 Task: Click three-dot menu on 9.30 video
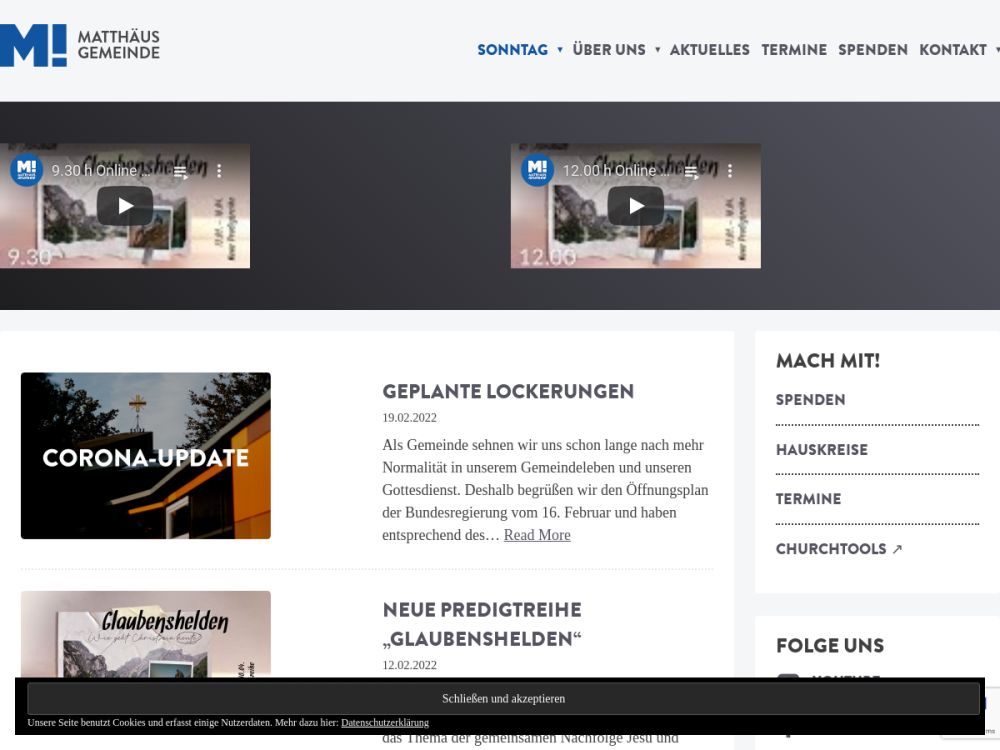click(219, 171)
